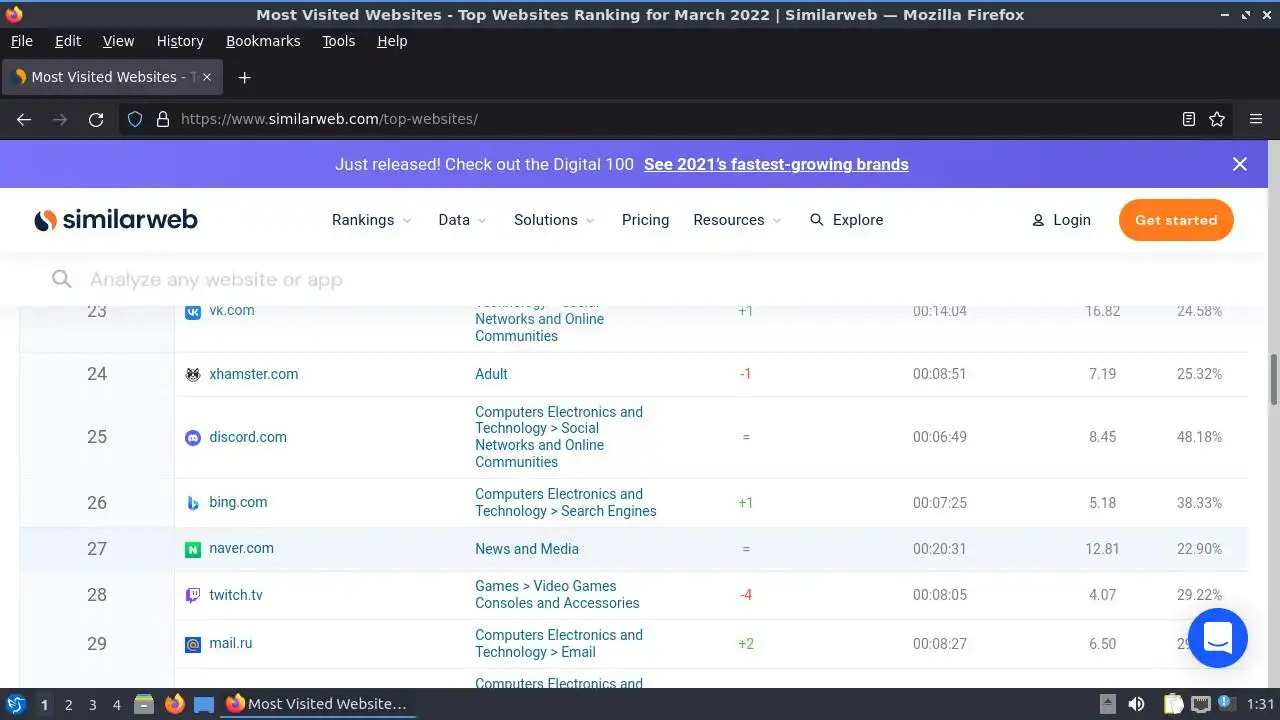Open the Help menu
The height and width of the screenshot is (720, 1280).
(x=392, y=41)
